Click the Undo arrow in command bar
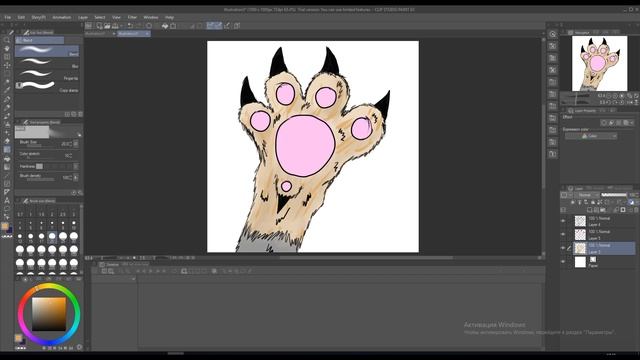Screen dimensions: 640x360 (130, 26)
